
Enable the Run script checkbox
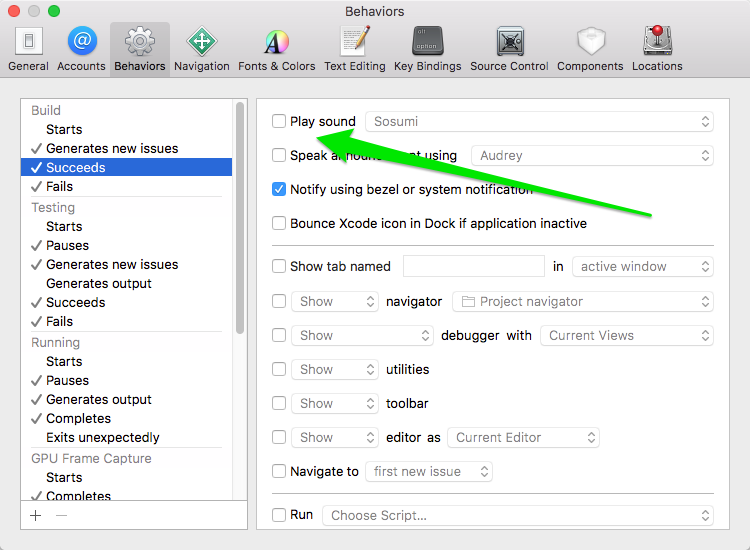[x=279, y=515]
